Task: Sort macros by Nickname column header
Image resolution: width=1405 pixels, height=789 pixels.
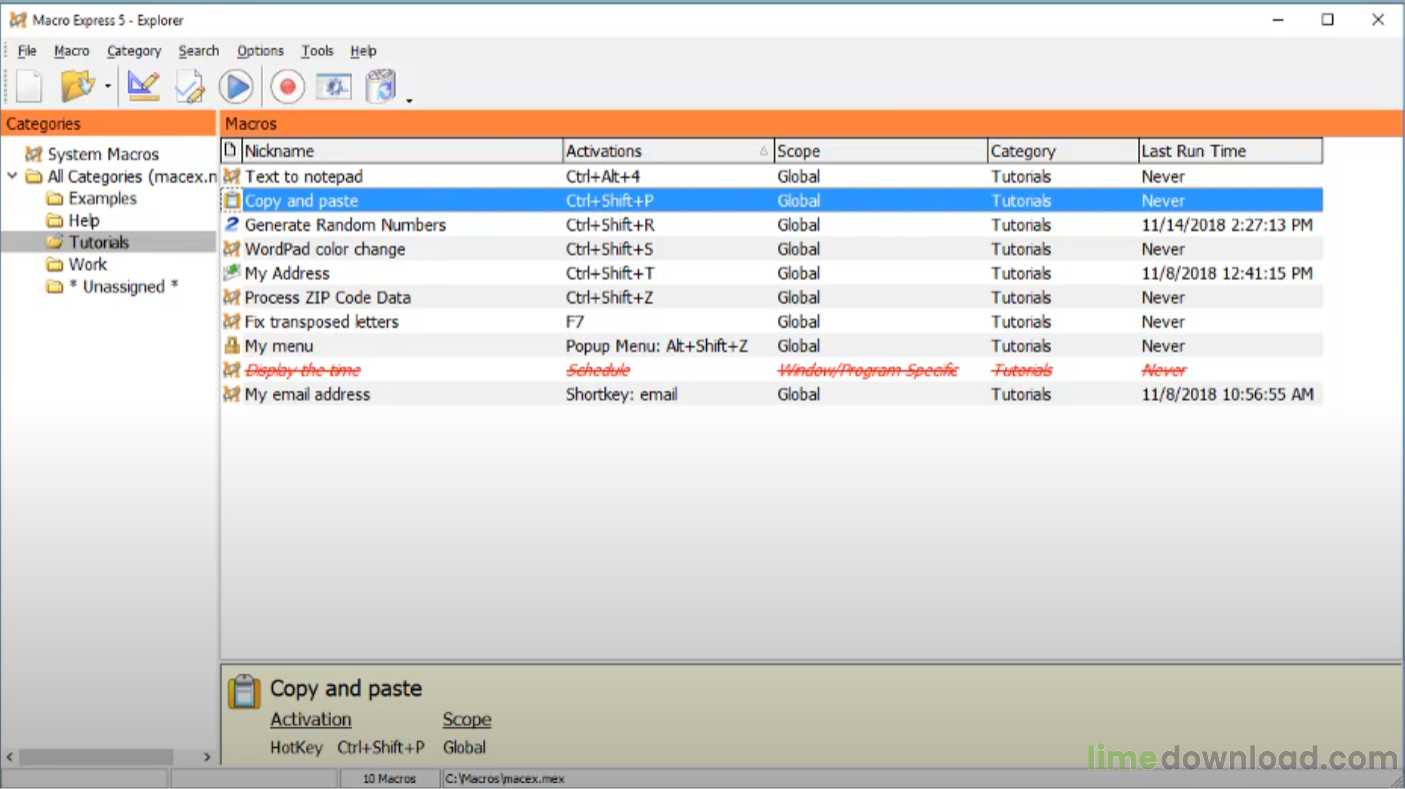Action: coord(400,151)
